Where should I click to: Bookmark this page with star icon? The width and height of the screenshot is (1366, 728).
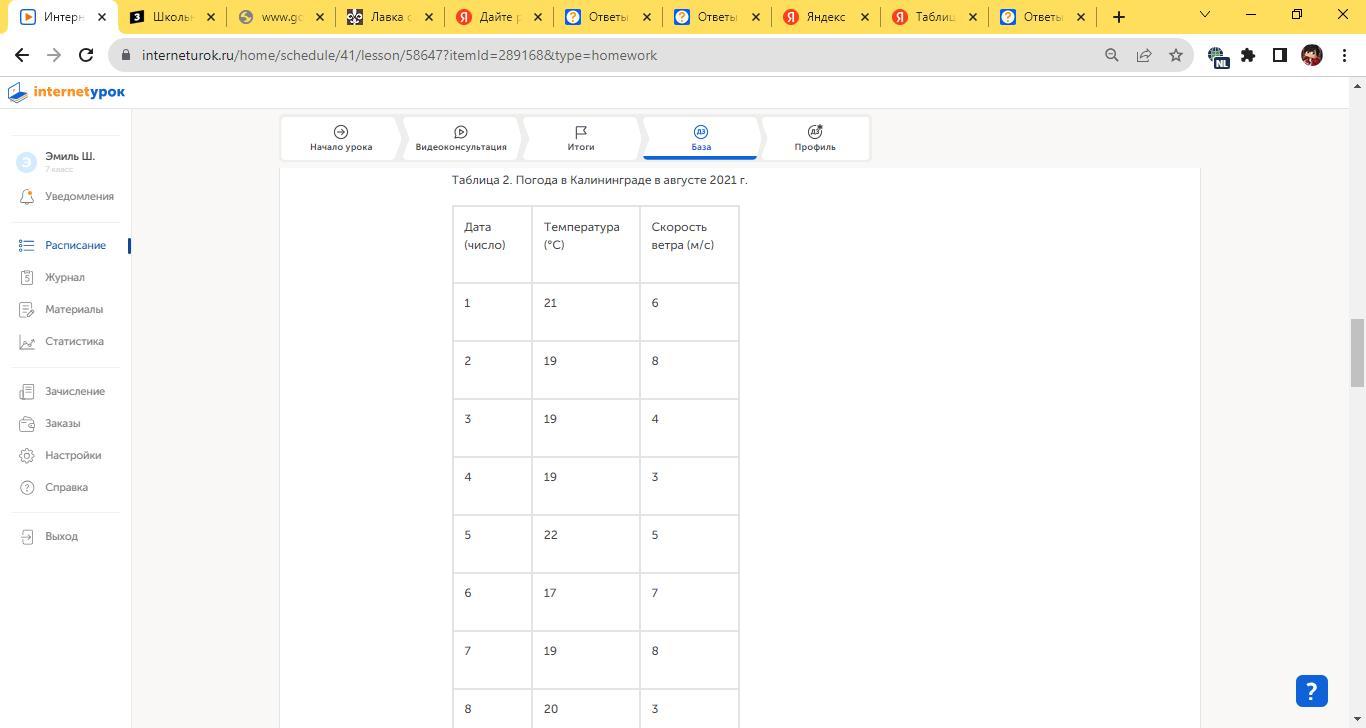pos(1176,55)
